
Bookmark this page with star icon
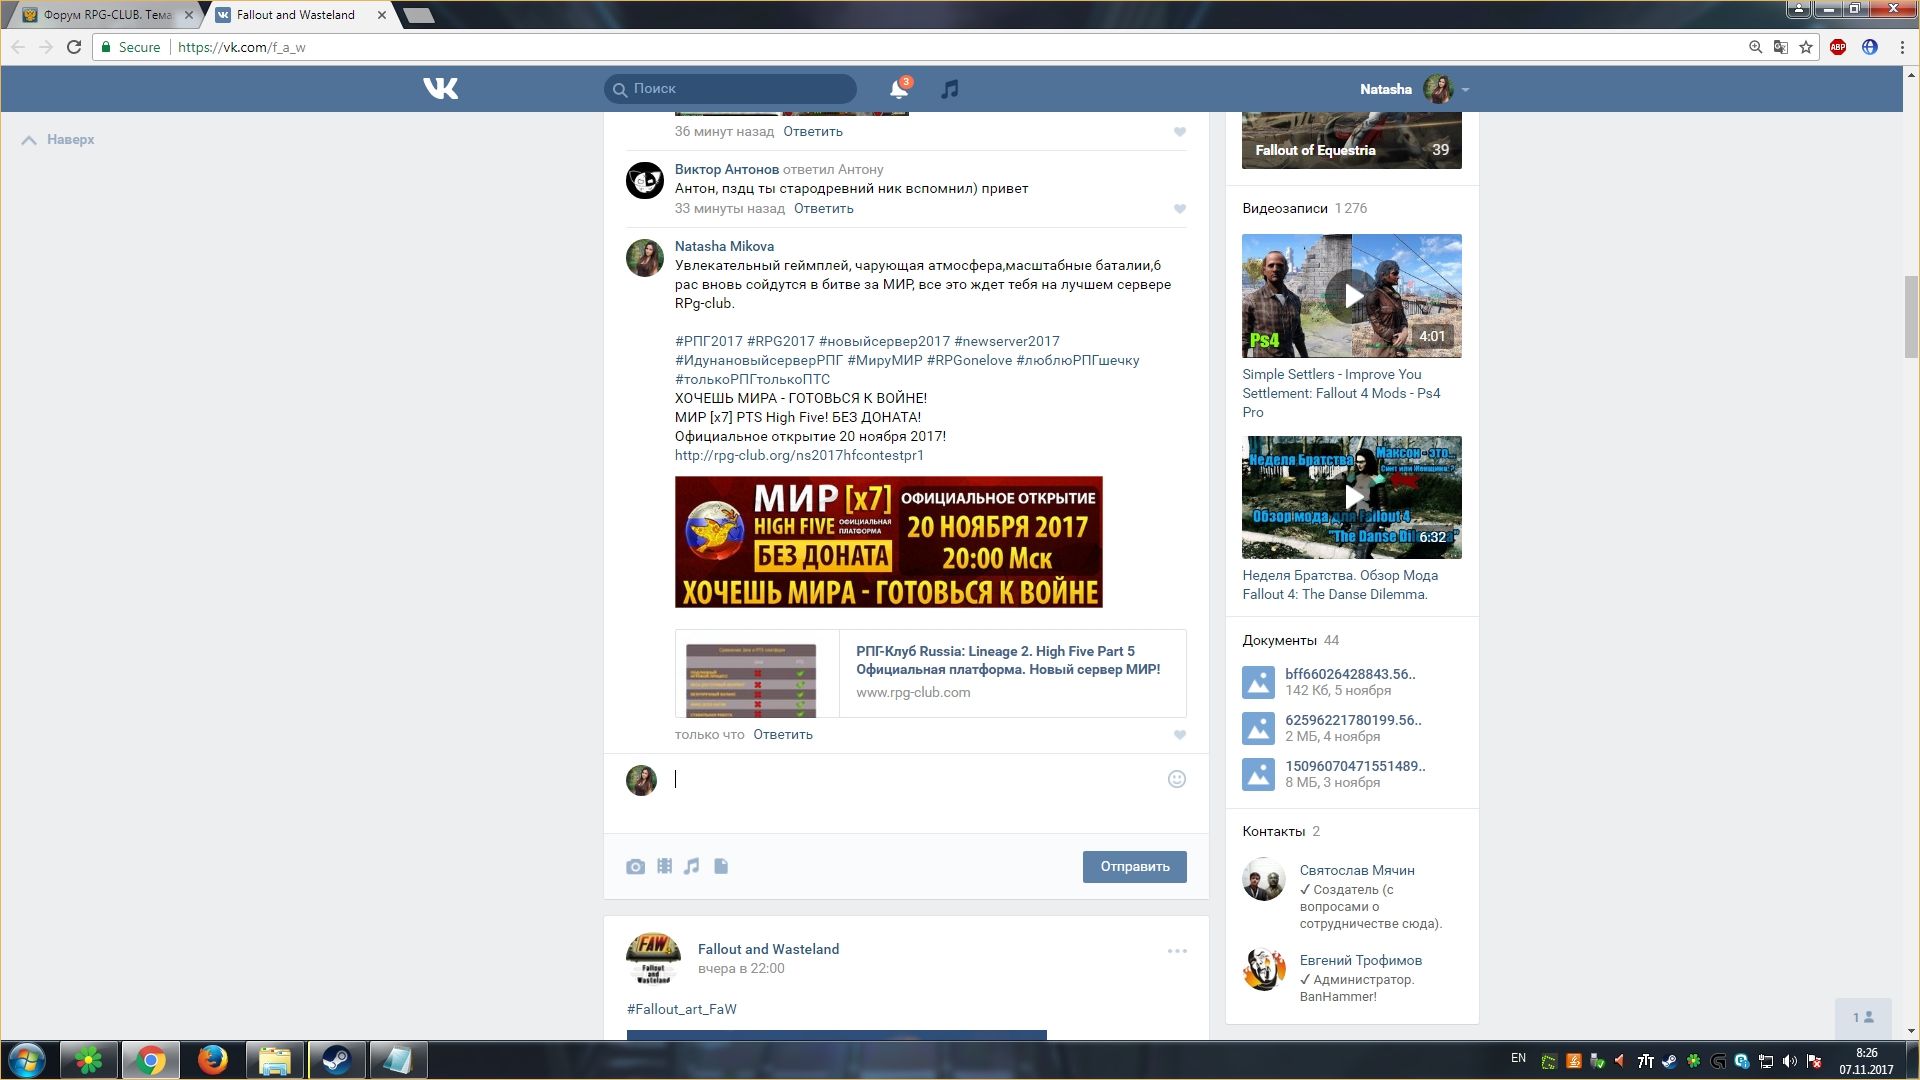(1806, 47)
